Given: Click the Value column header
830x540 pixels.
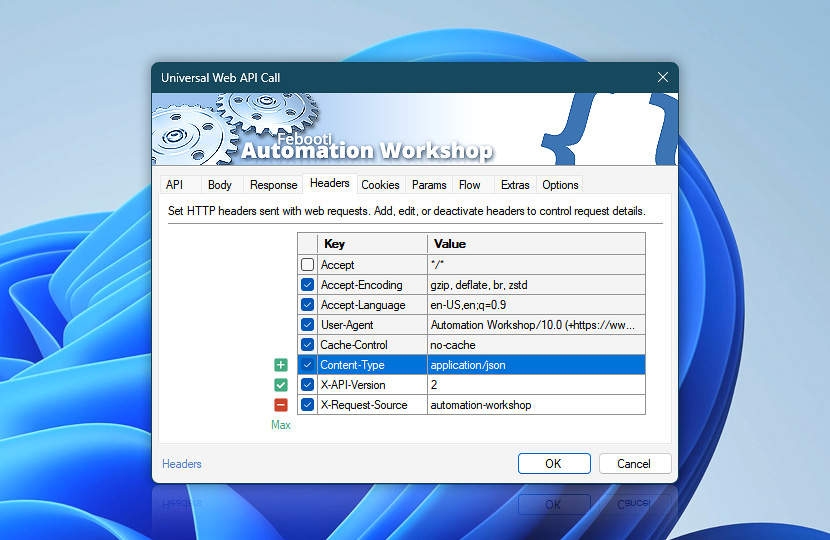Looking at the screenshot, I should pyautogui.click(x=536, y=244).
